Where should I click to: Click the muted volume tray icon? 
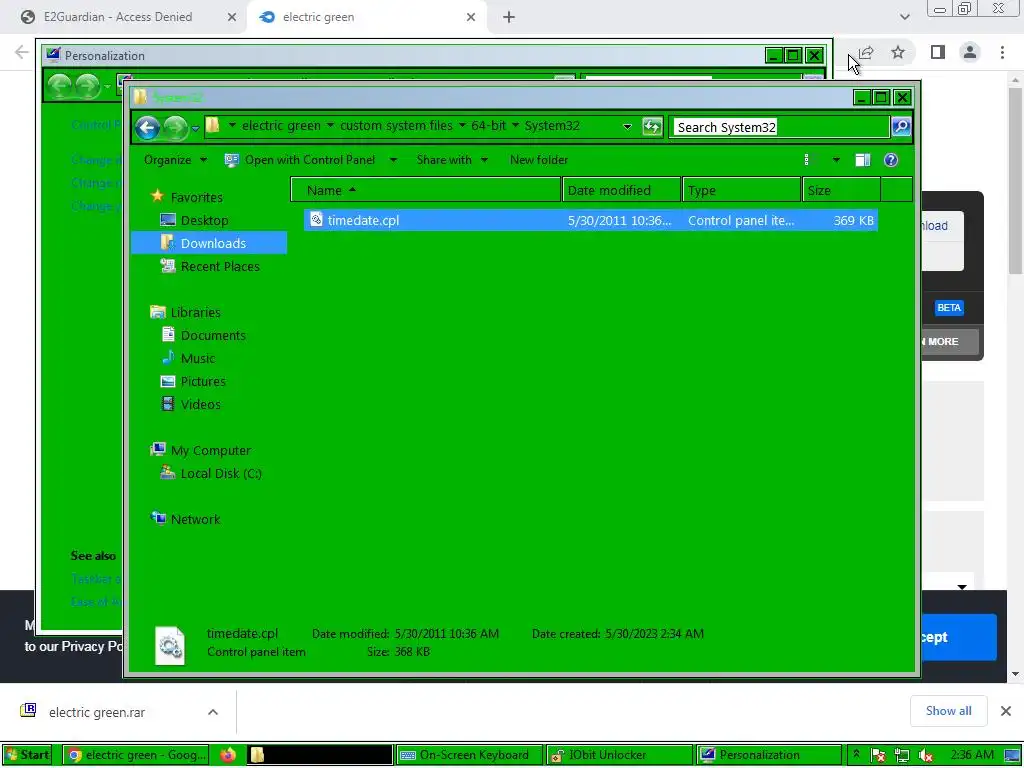coord(925,756)
